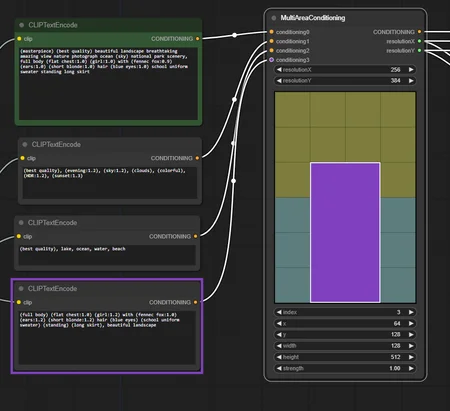Screen dimensions: 450x411
Task: Click the purple conditioning3 input socket
Action: [272, 60]
